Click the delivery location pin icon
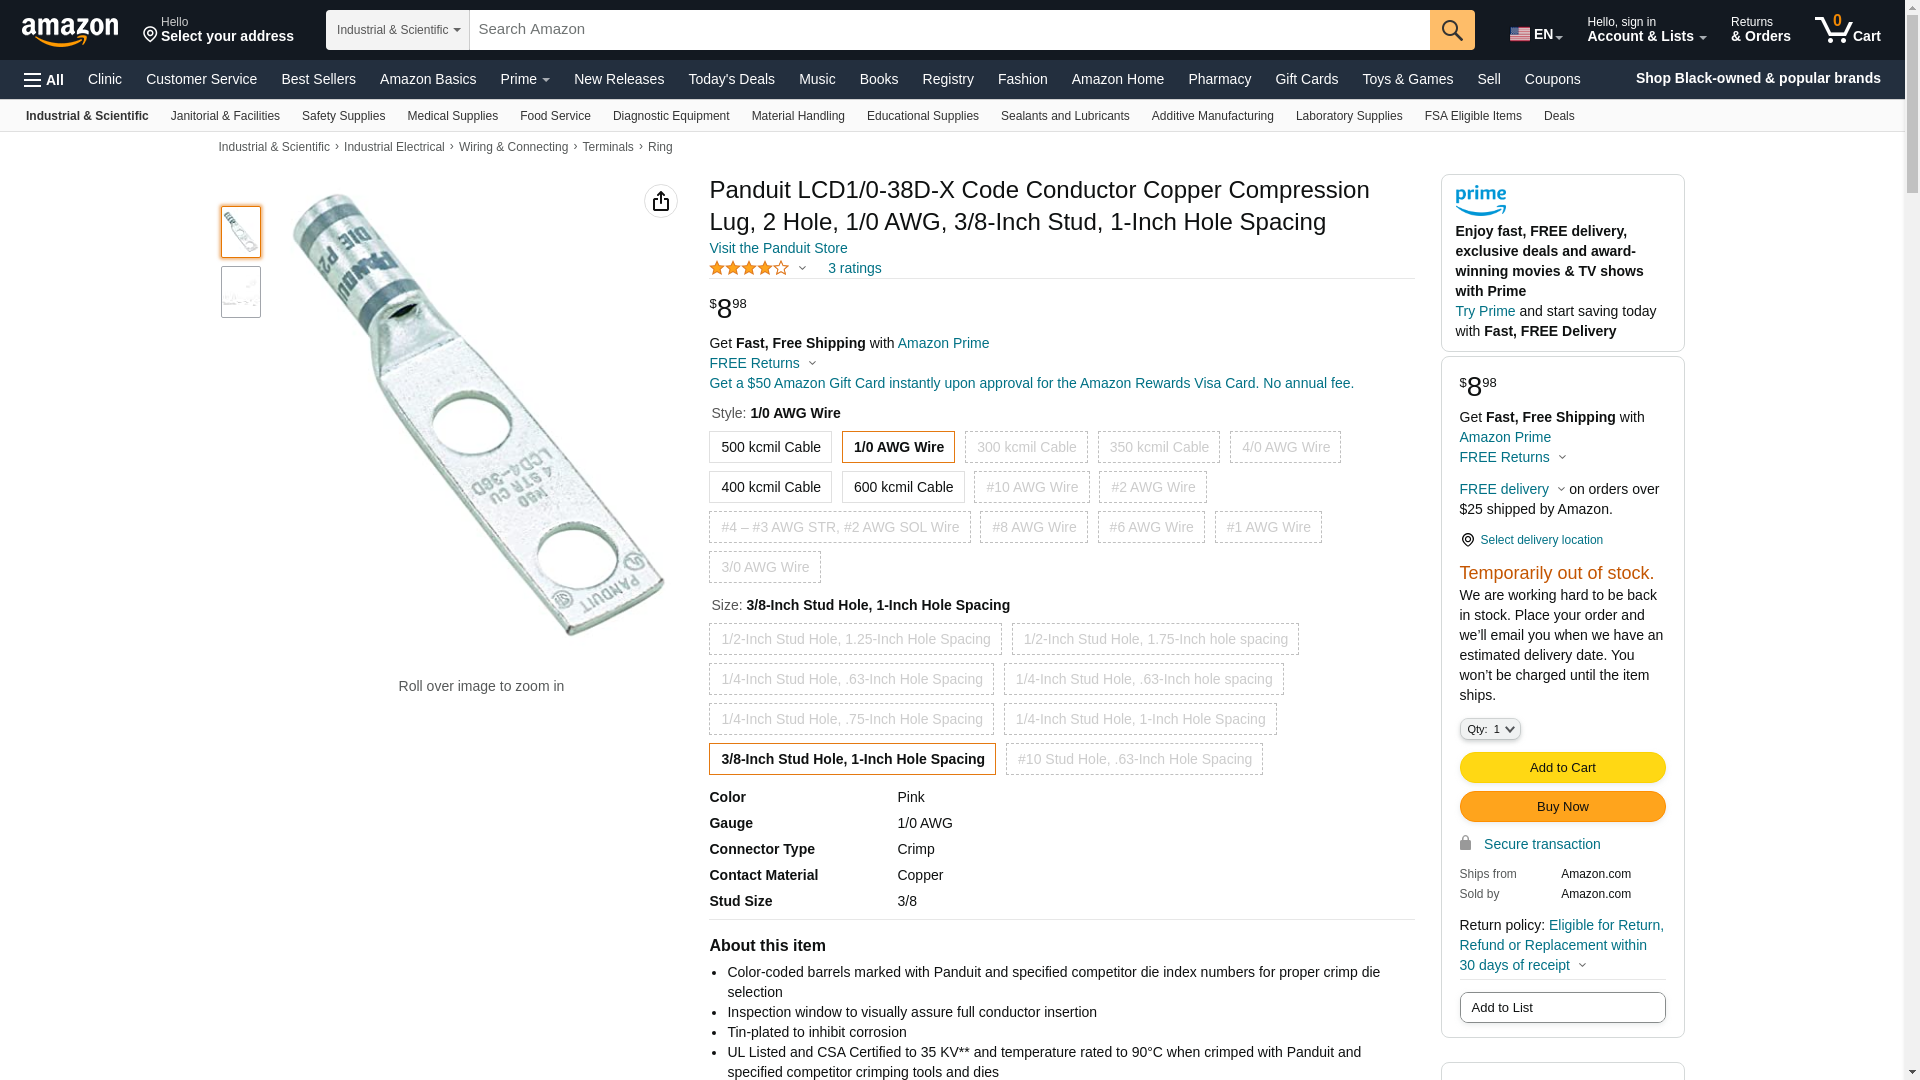The image size is (1920, 1080). [x=1467, y=540]
